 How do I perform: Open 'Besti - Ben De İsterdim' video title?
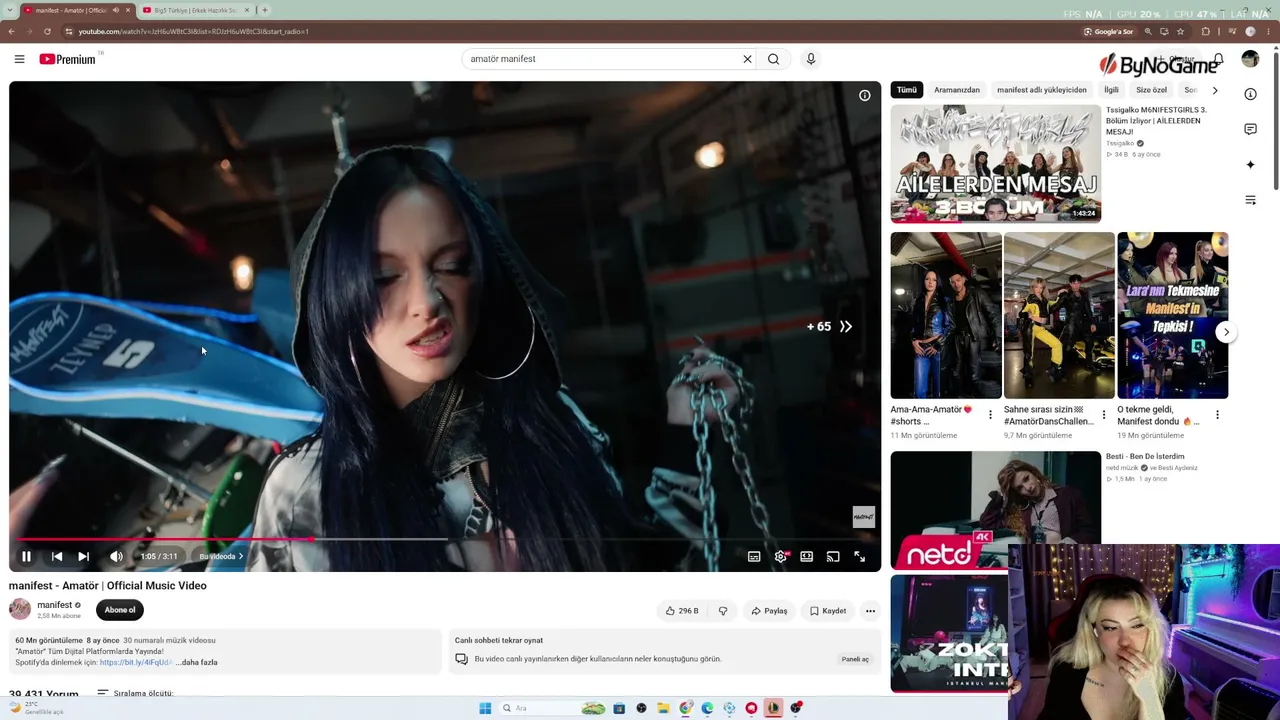[1145, 457]
